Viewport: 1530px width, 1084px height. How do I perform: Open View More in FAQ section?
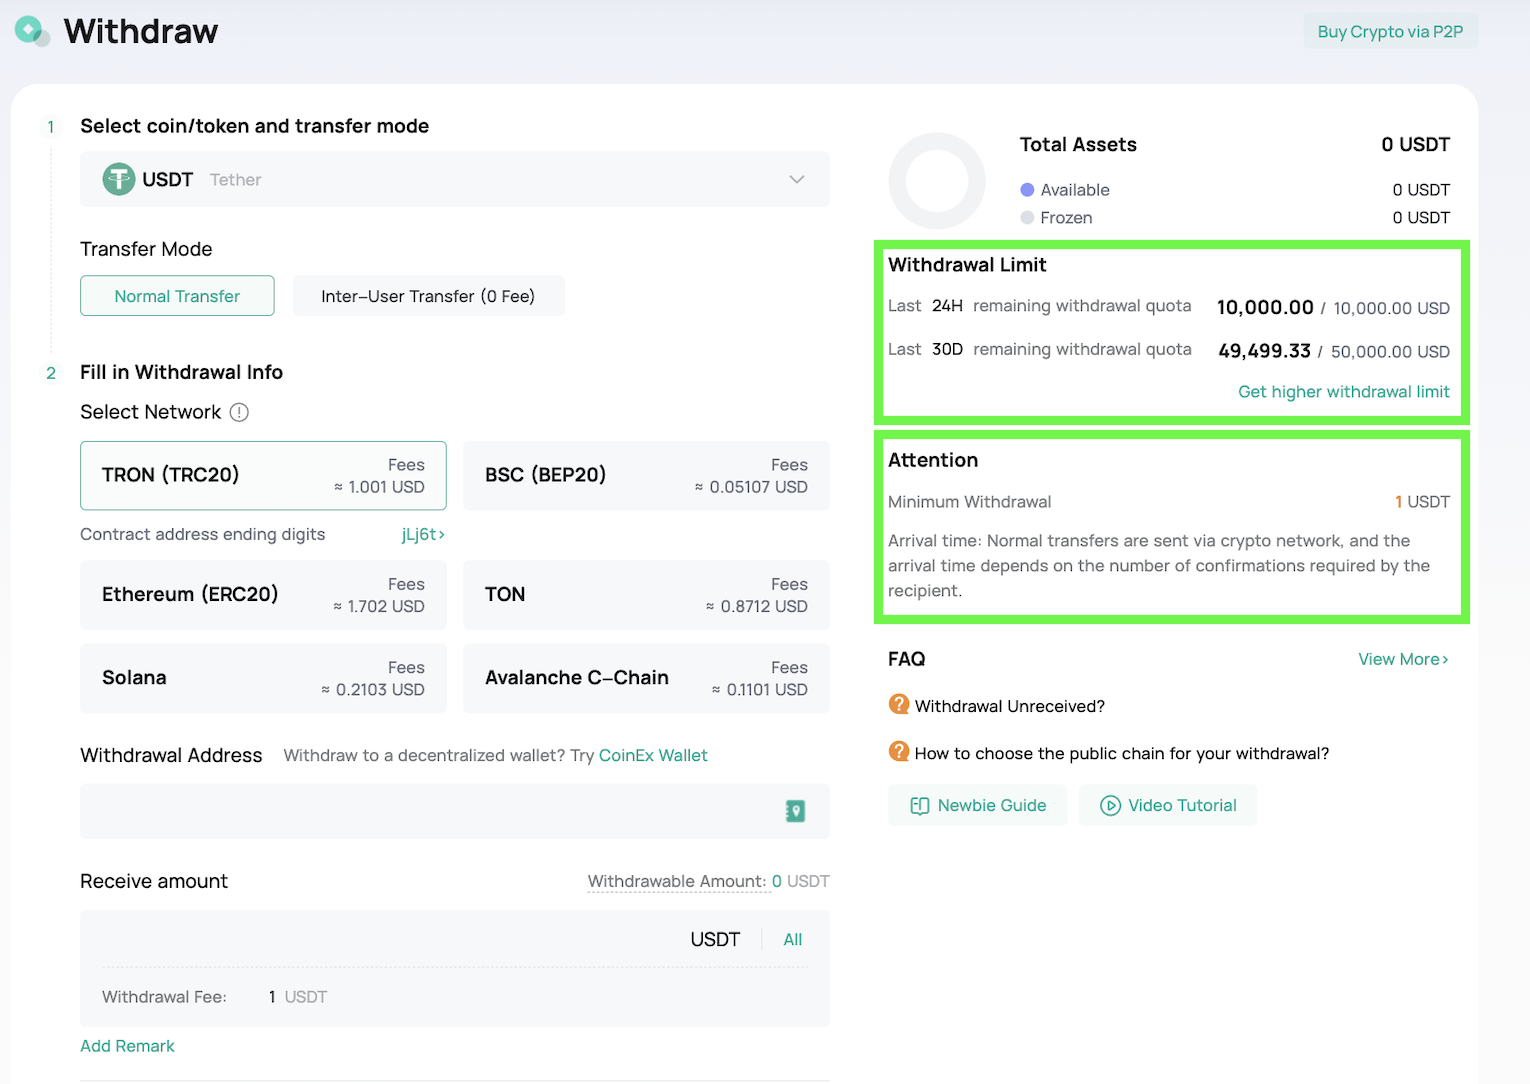point(1403,659)
